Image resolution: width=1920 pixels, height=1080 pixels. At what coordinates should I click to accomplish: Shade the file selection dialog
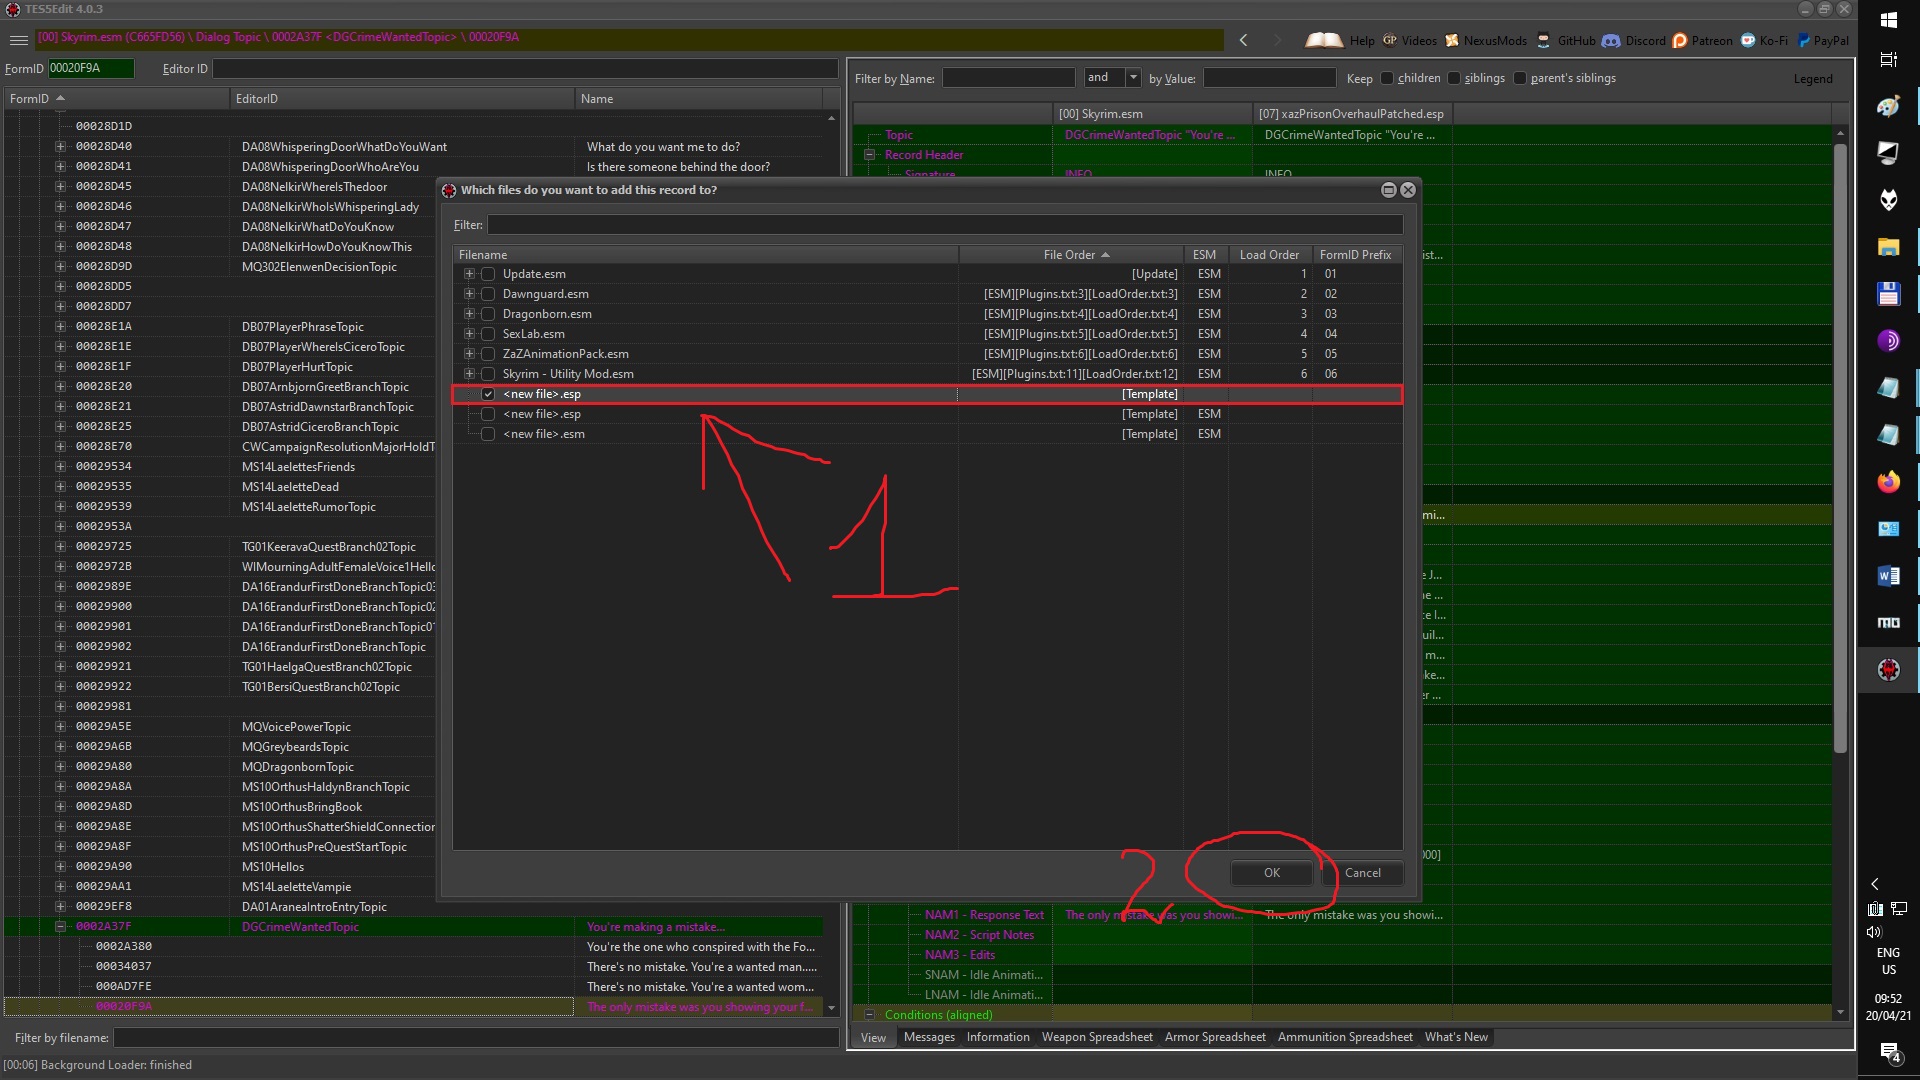click(x=1388, y=190)
